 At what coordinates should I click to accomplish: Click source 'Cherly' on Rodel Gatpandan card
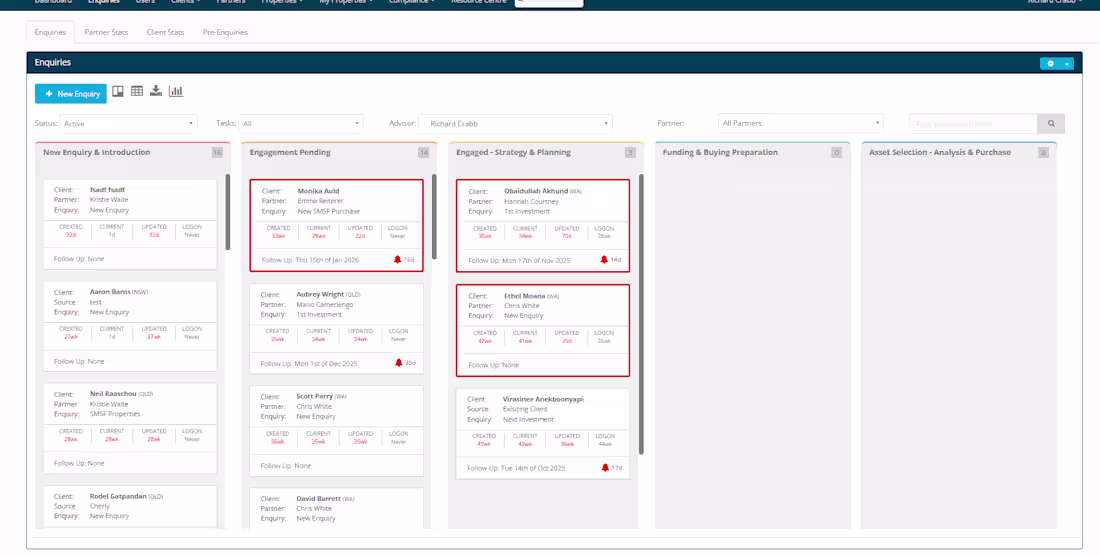[x=100, y=506]
